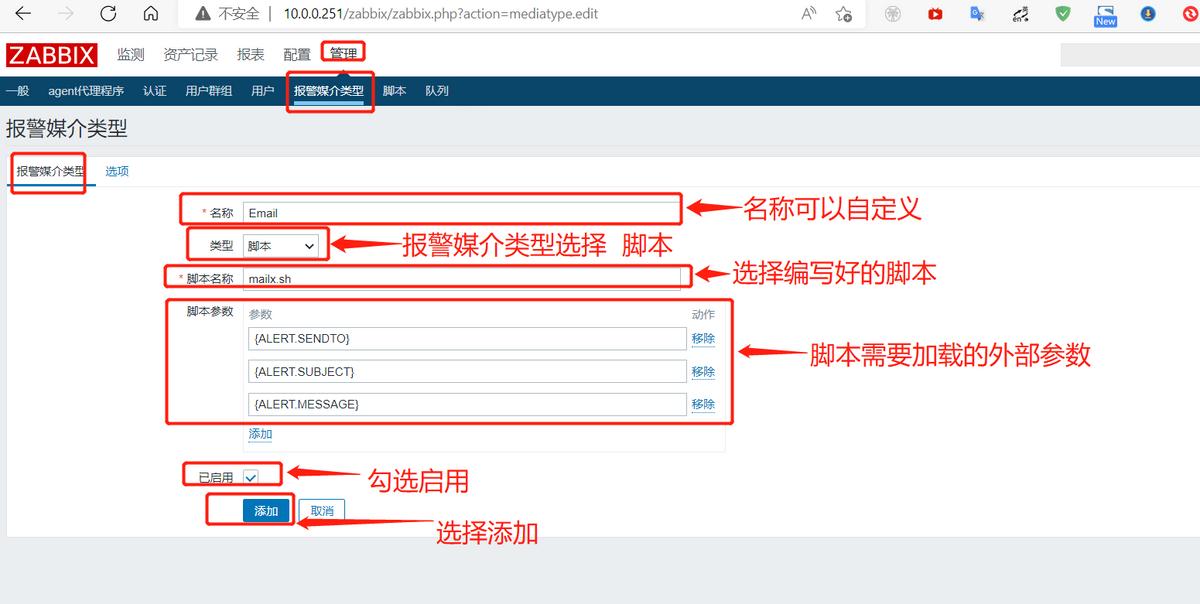This screenshot has width=1200, height=604.
Task: Click 添加 link to add script parameter
Action: pyautogui.click(x=259, y=433)
